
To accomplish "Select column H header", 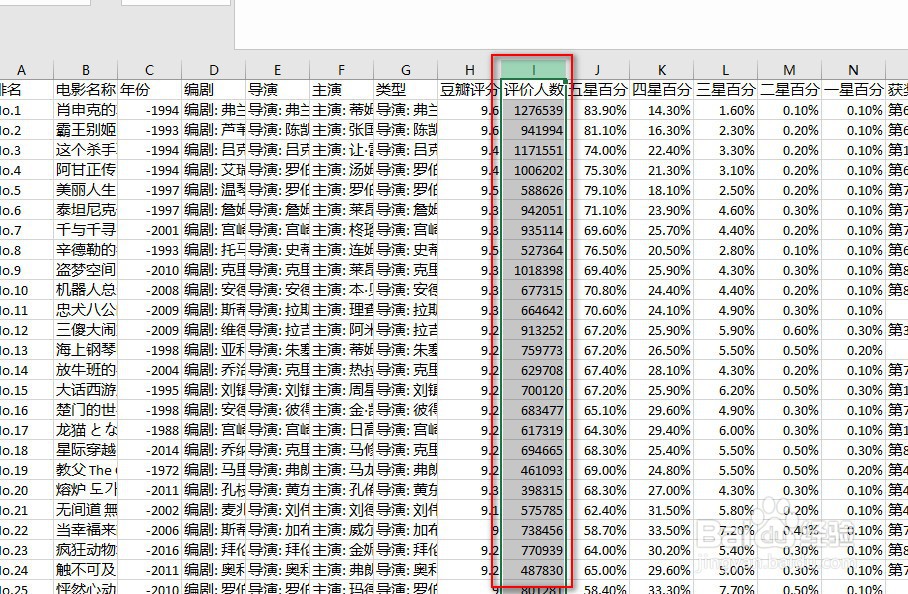I will (470, 70).
